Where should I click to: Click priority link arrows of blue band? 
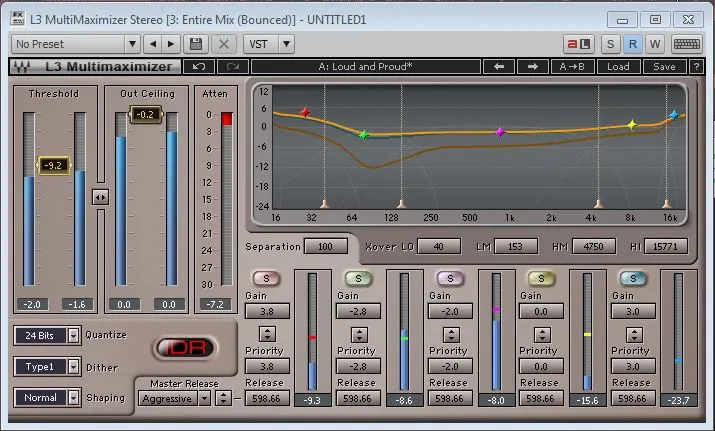coord(634,335)
